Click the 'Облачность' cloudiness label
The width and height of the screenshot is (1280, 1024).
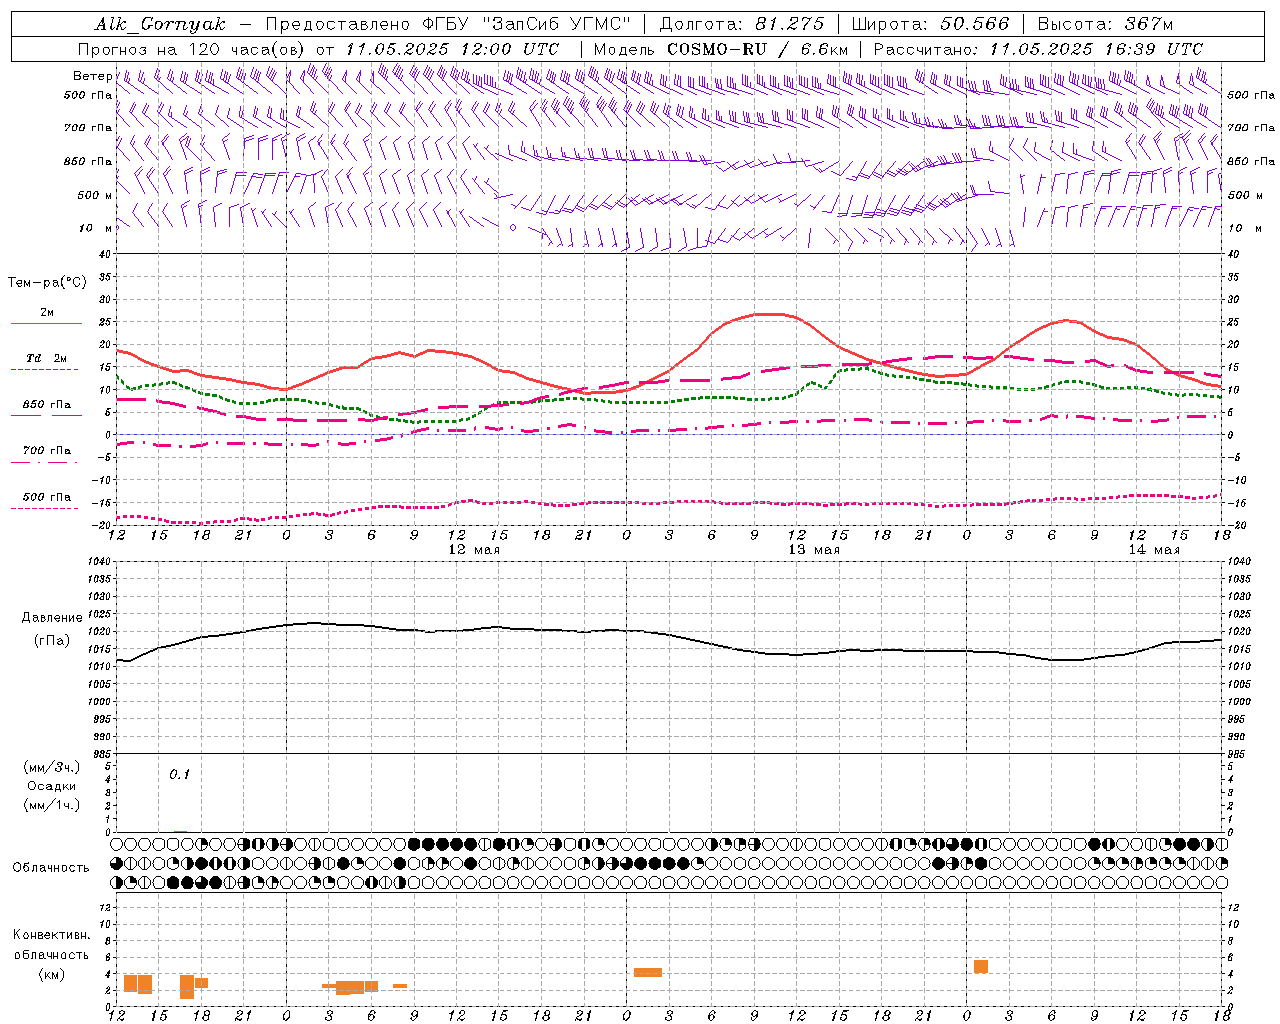tap(51, 868)
